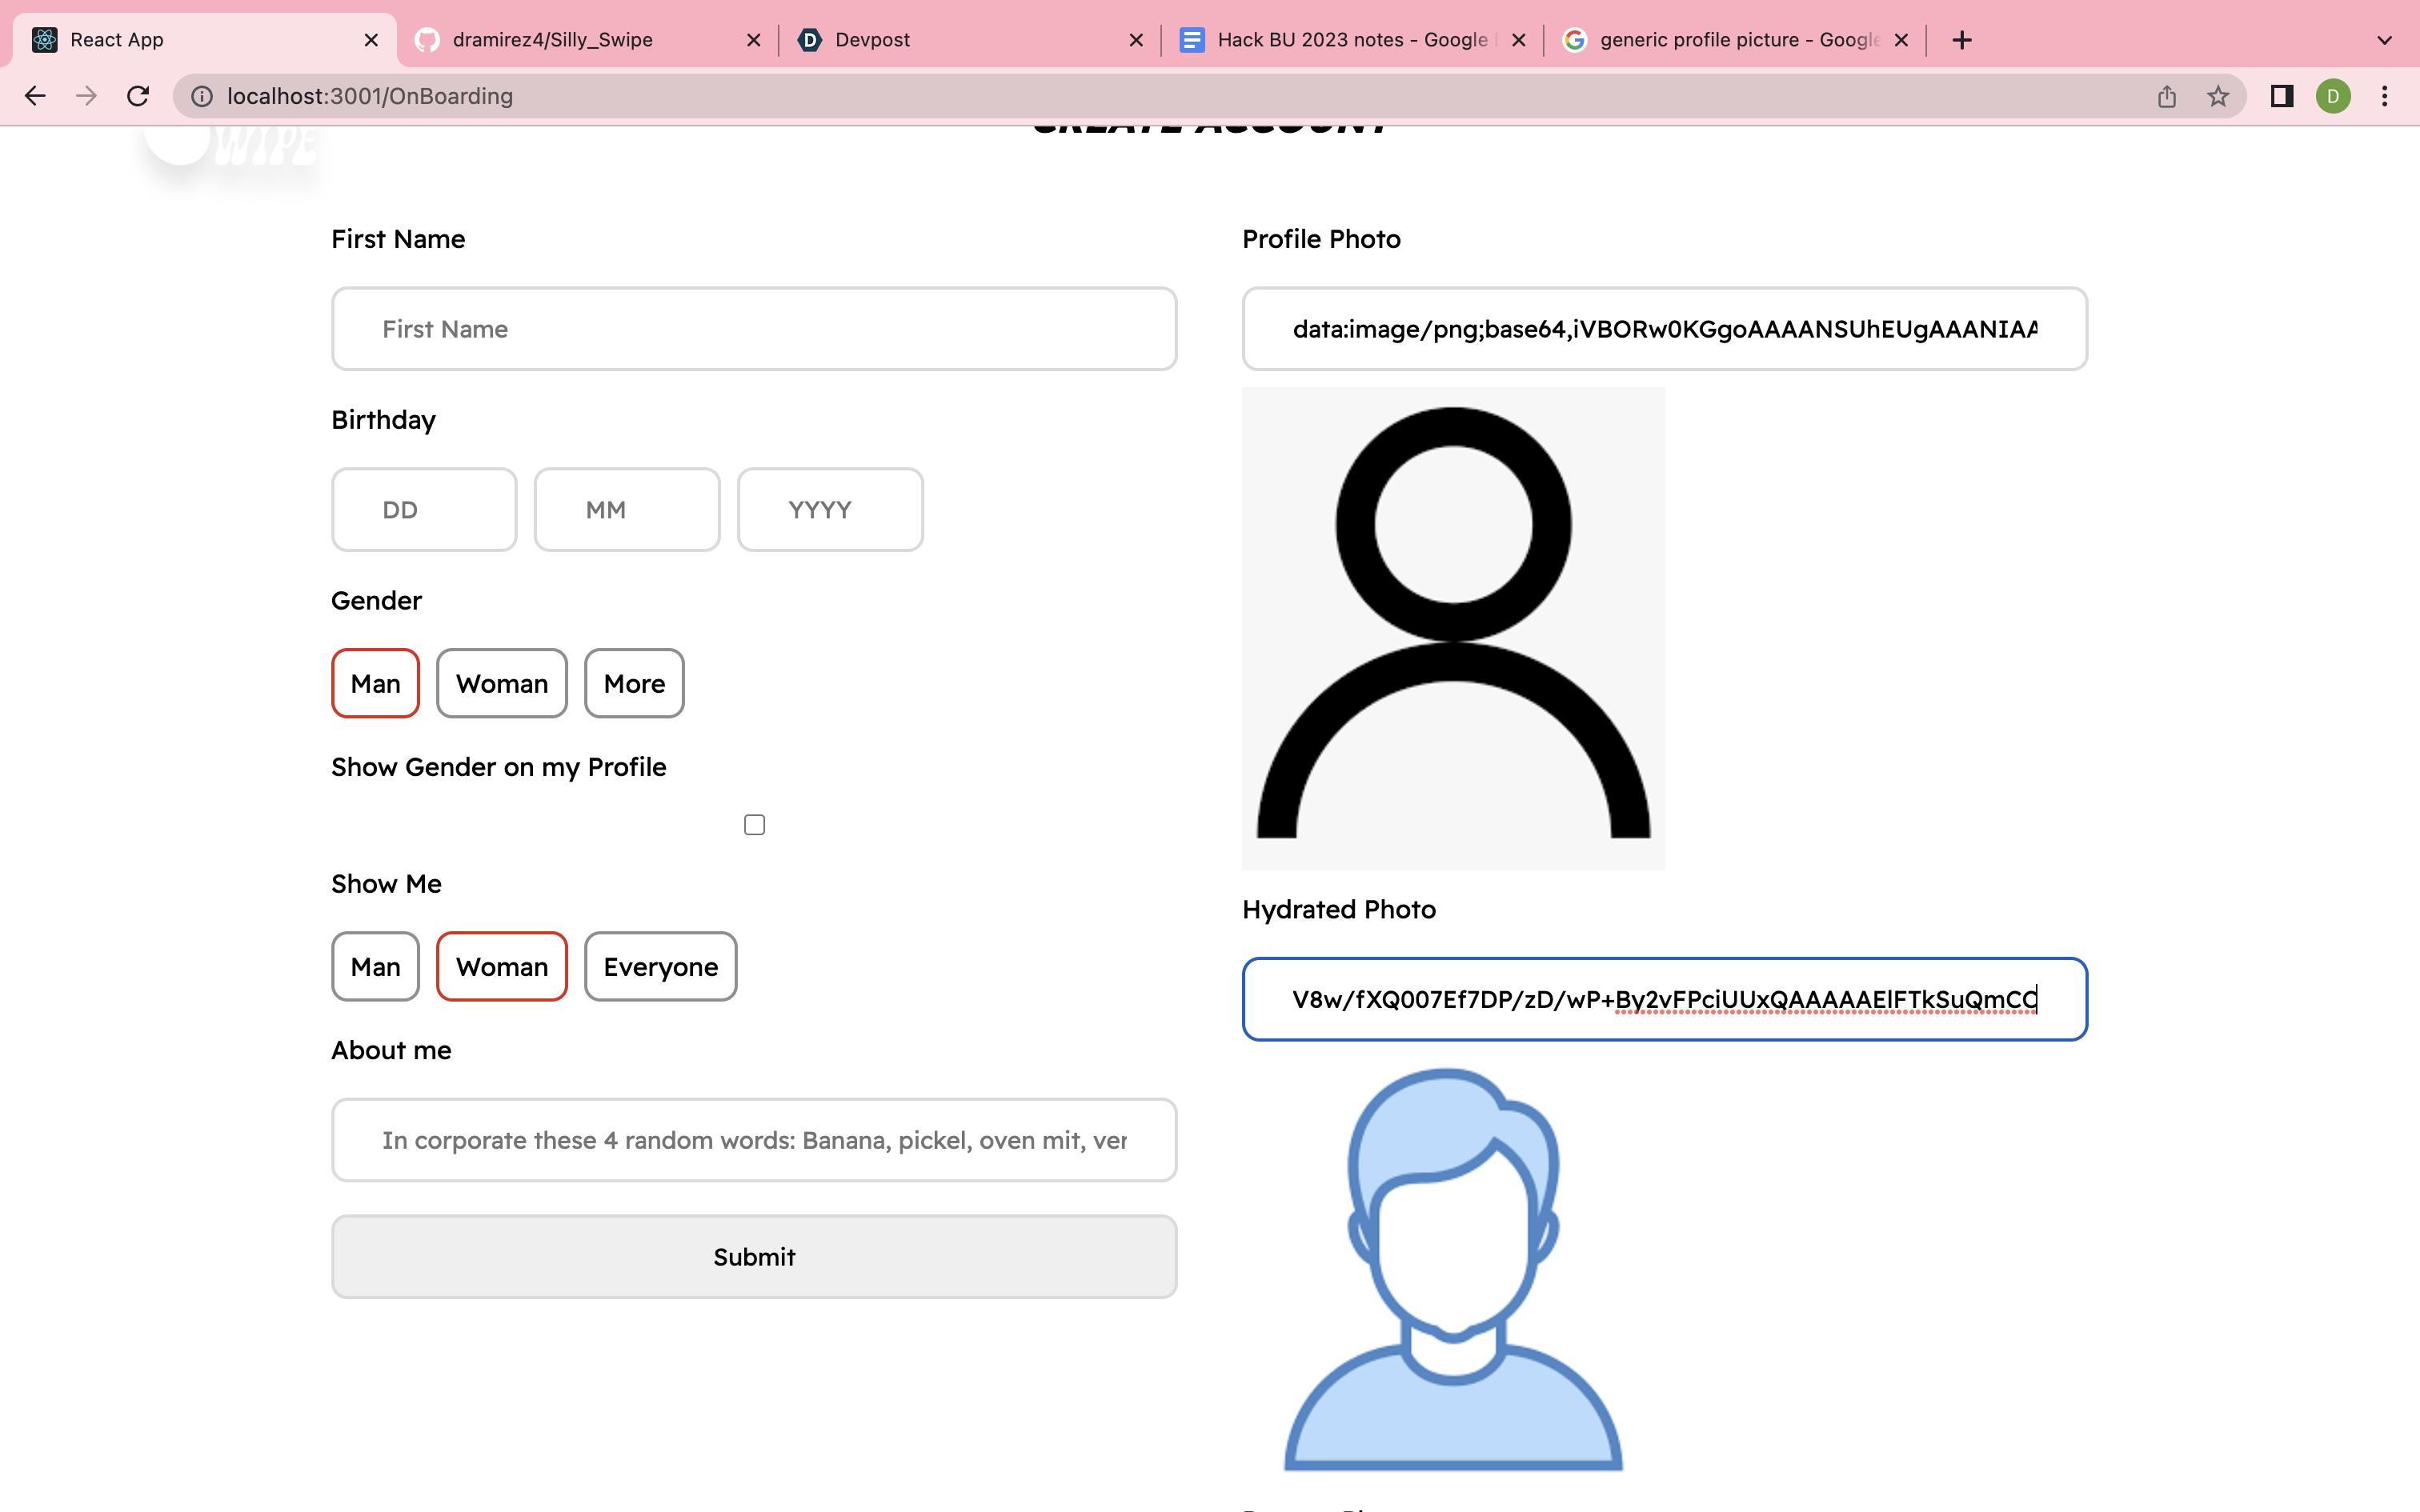Close the Hack BU 2023 notes tab

(x=1518, y=40)
